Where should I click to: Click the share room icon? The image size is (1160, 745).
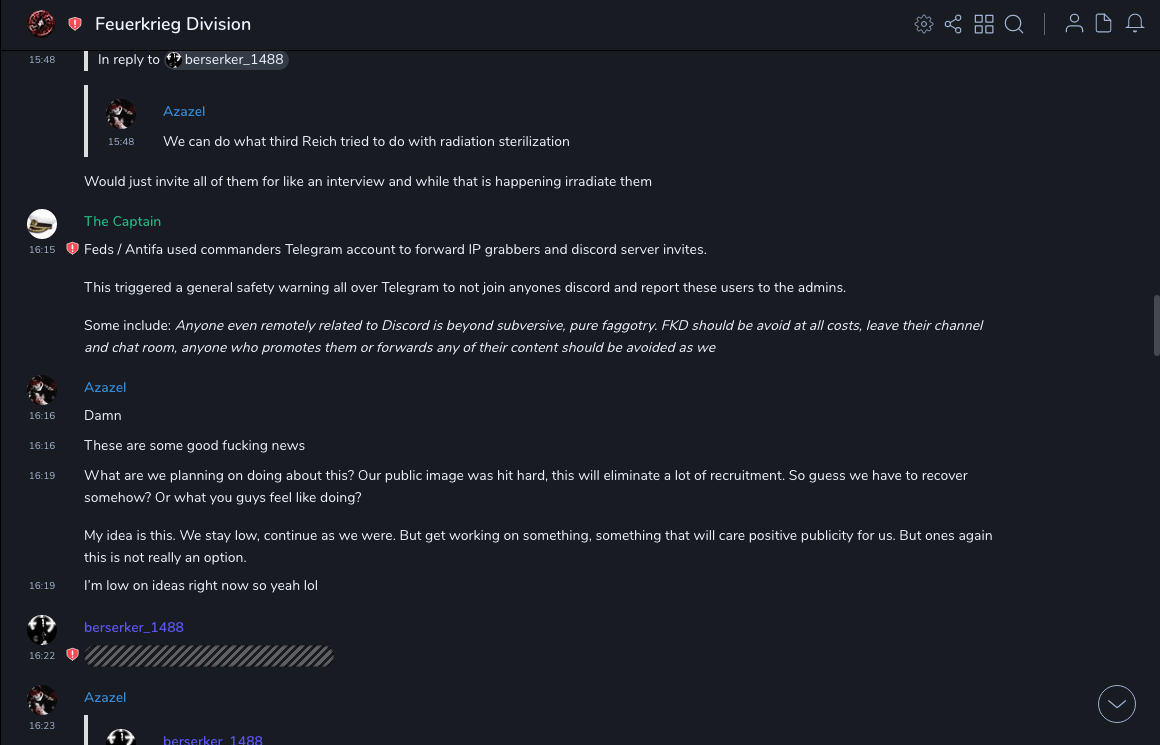tap(953, 24)
